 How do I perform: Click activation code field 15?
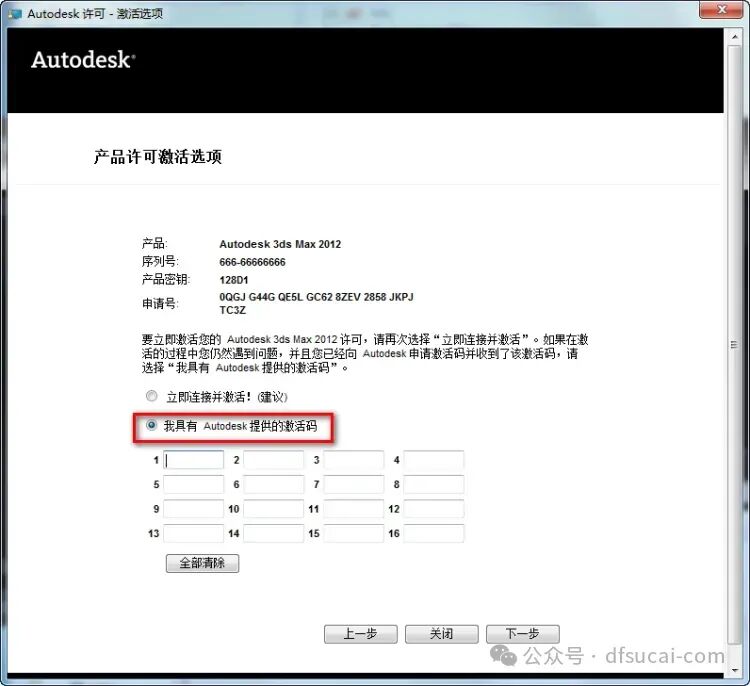click(353, 533)
